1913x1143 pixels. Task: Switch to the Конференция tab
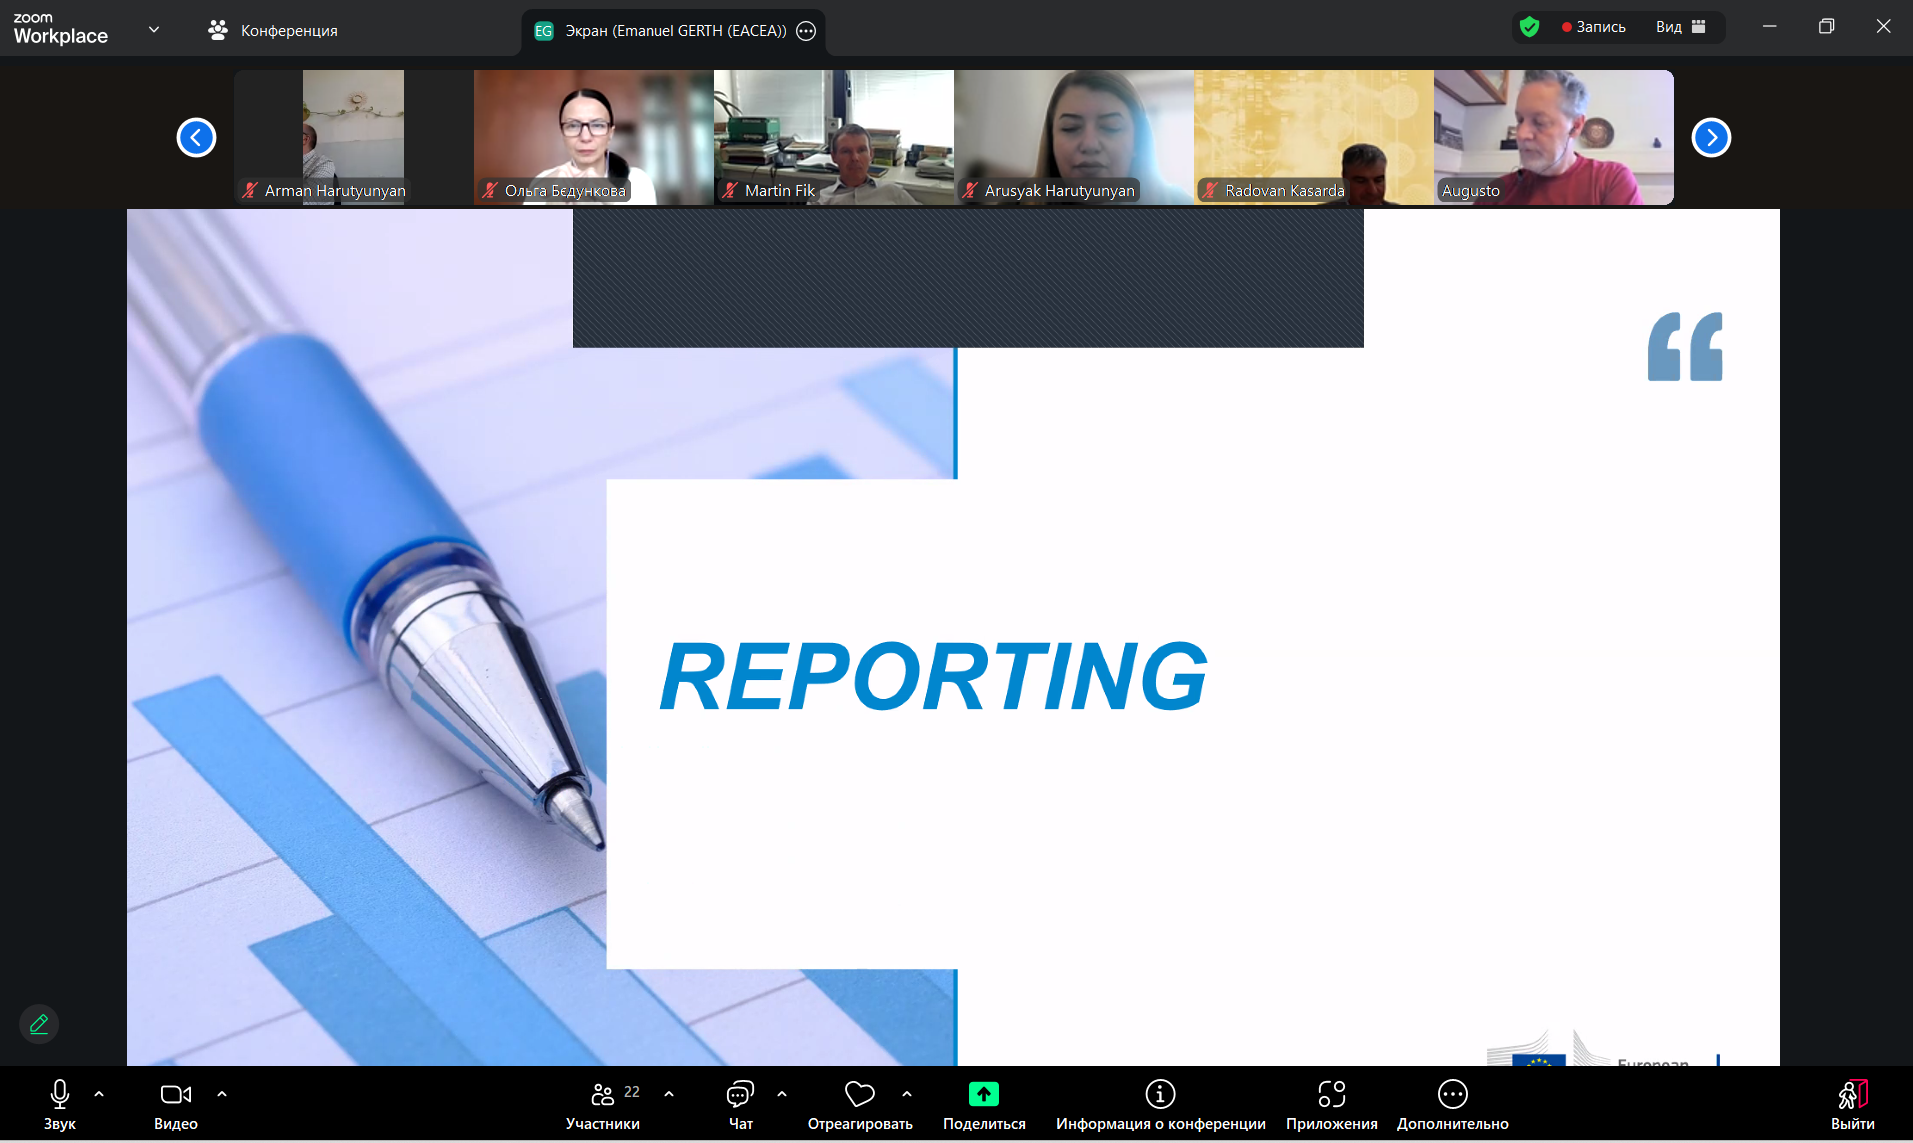click(273, 31)
